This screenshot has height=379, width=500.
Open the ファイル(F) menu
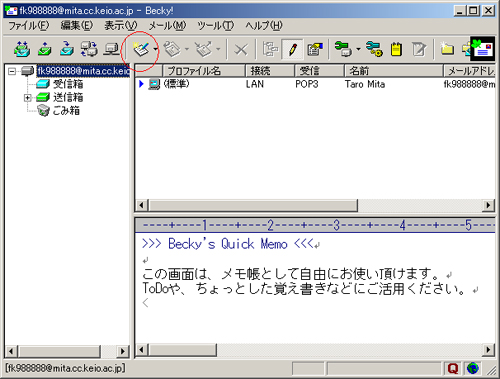(29, 26)
